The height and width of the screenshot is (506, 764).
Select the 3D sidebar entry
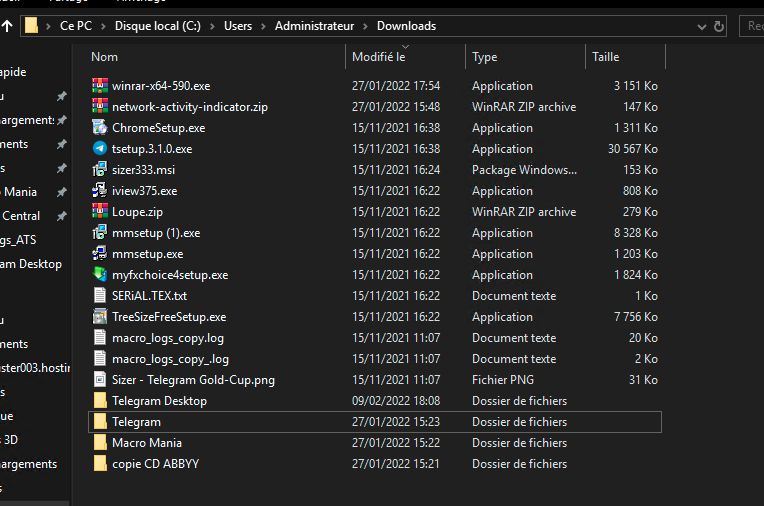click(10, 440)
